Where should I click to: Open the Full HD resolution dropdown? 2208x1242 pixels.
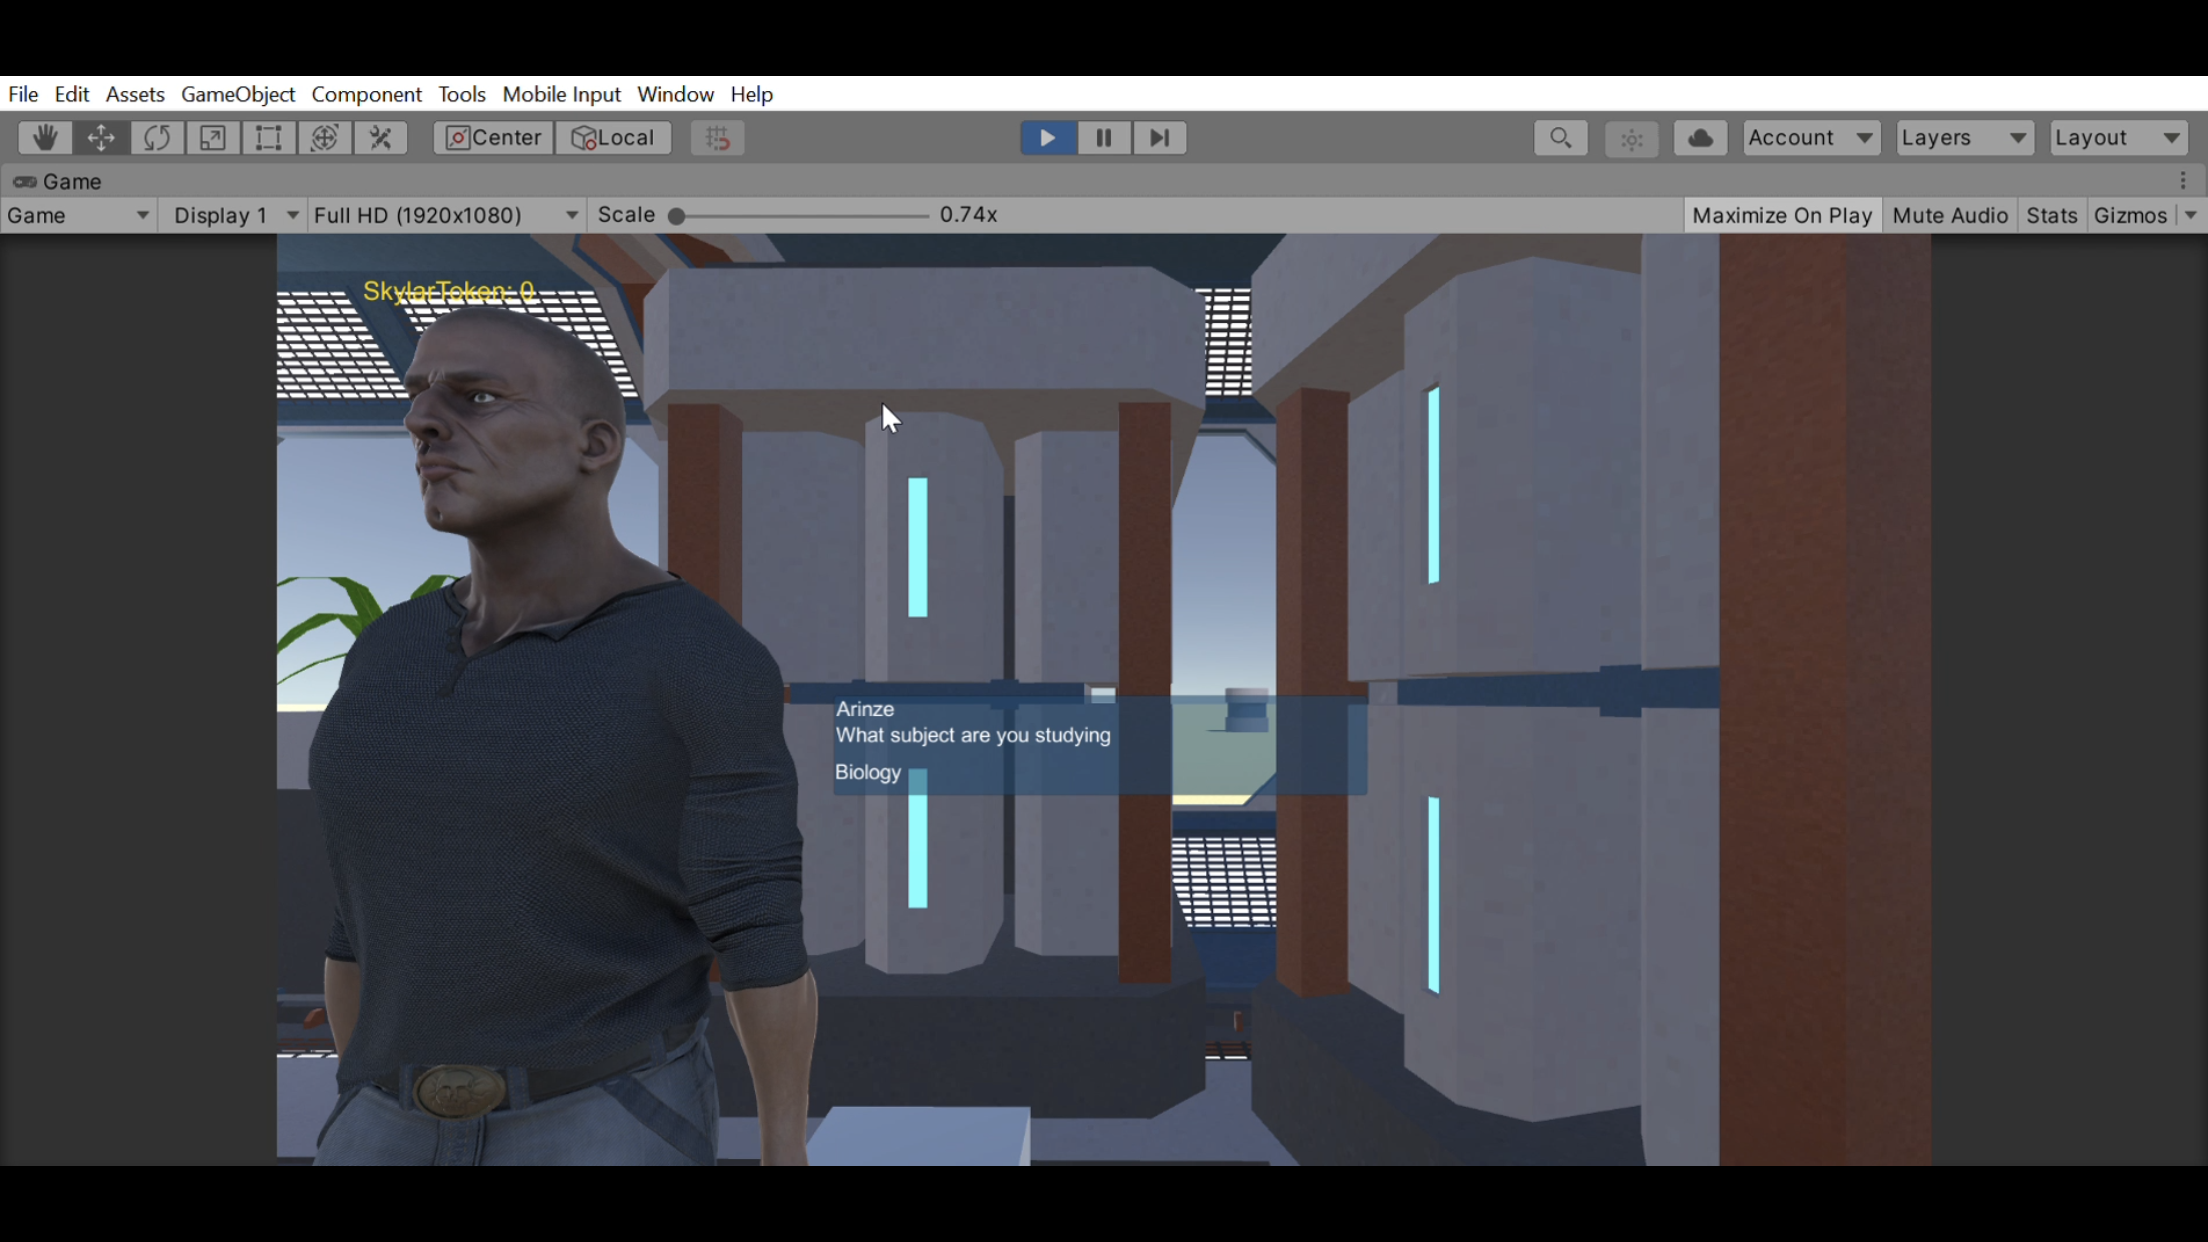click(445, 215)
